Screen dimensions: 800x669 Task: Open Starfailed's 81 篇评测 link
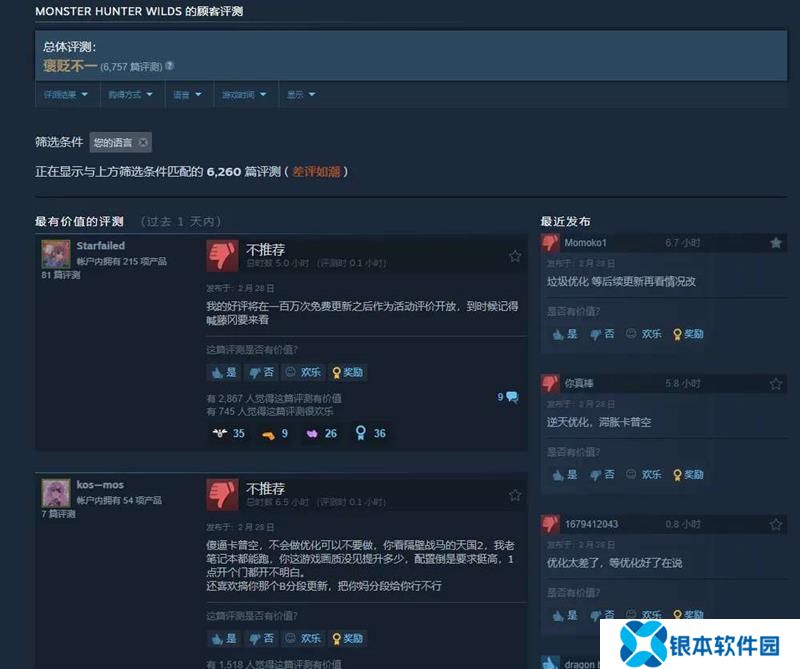[x=61, y=275]
